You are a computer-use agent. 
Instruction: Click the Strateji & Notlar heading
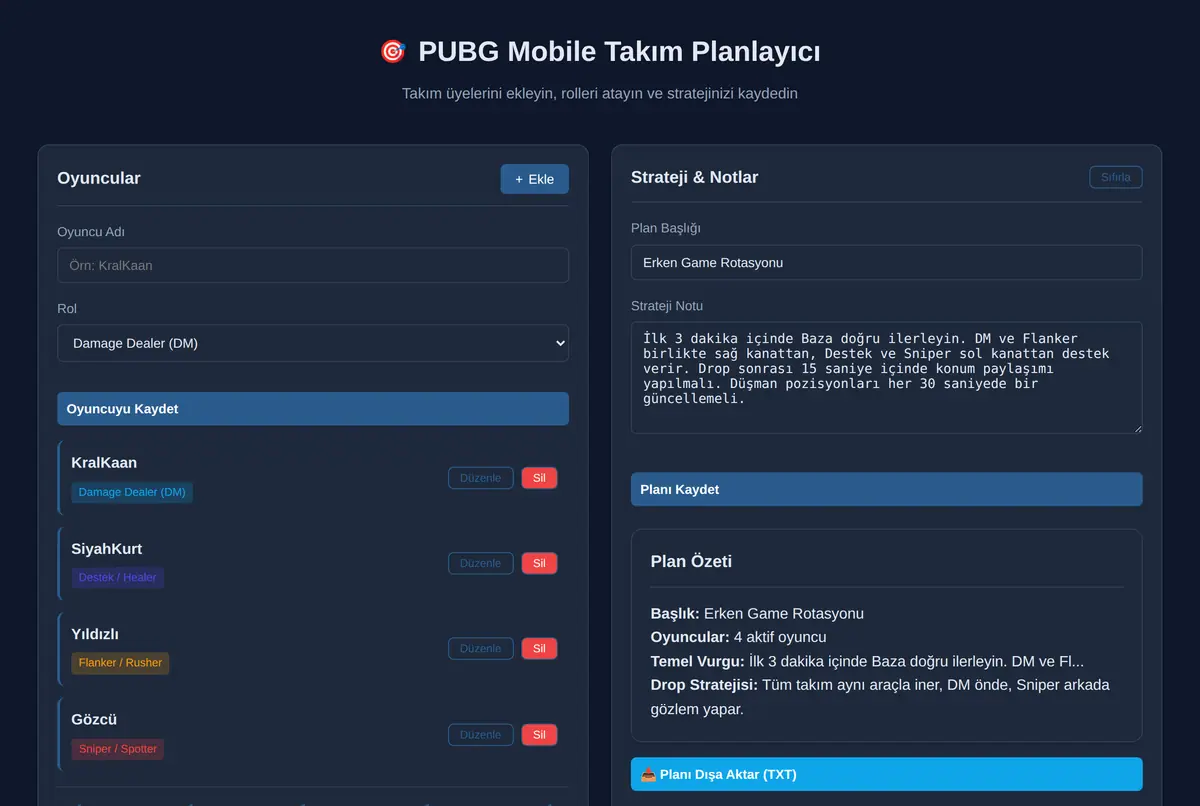tap(695, 177)
